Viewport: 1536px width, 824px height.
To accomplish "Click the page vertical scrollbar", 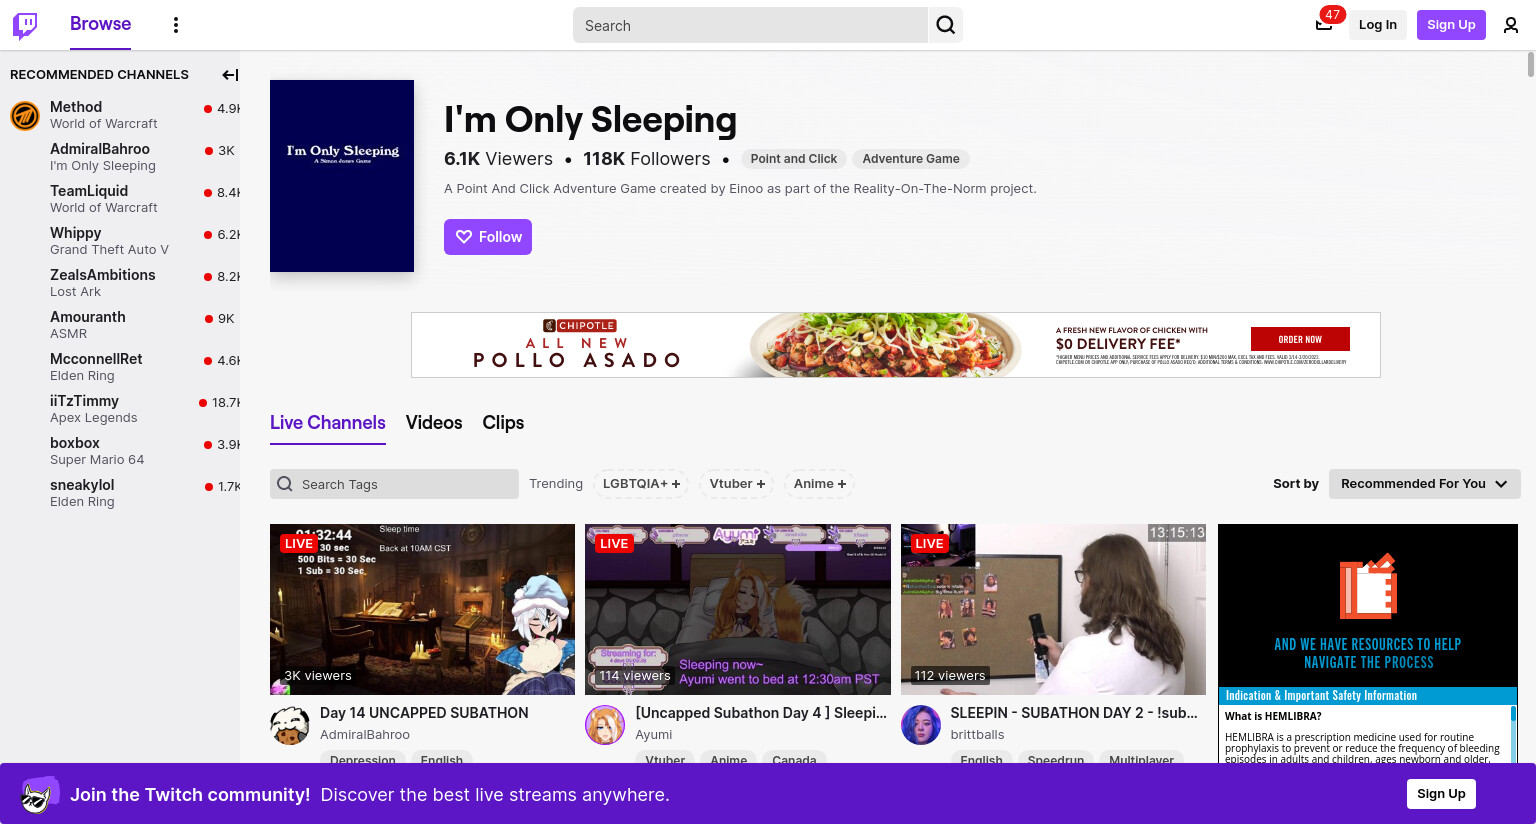I will pos(1530,64).
